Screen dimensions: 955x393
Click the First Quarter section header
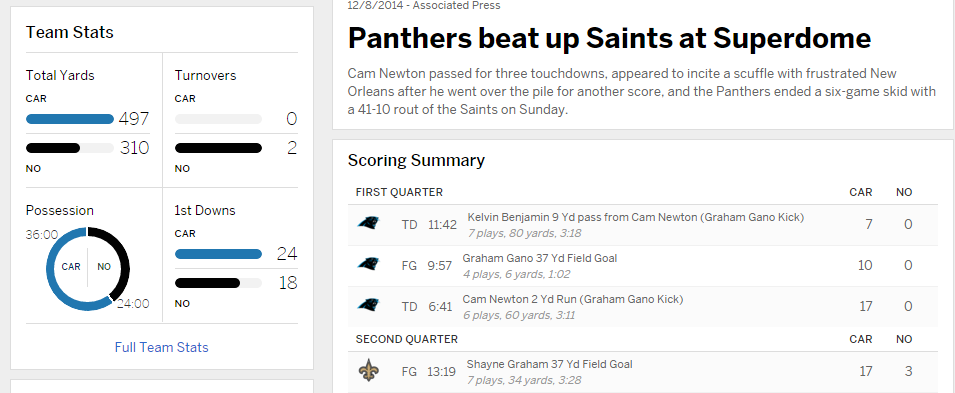coord(399,193)
